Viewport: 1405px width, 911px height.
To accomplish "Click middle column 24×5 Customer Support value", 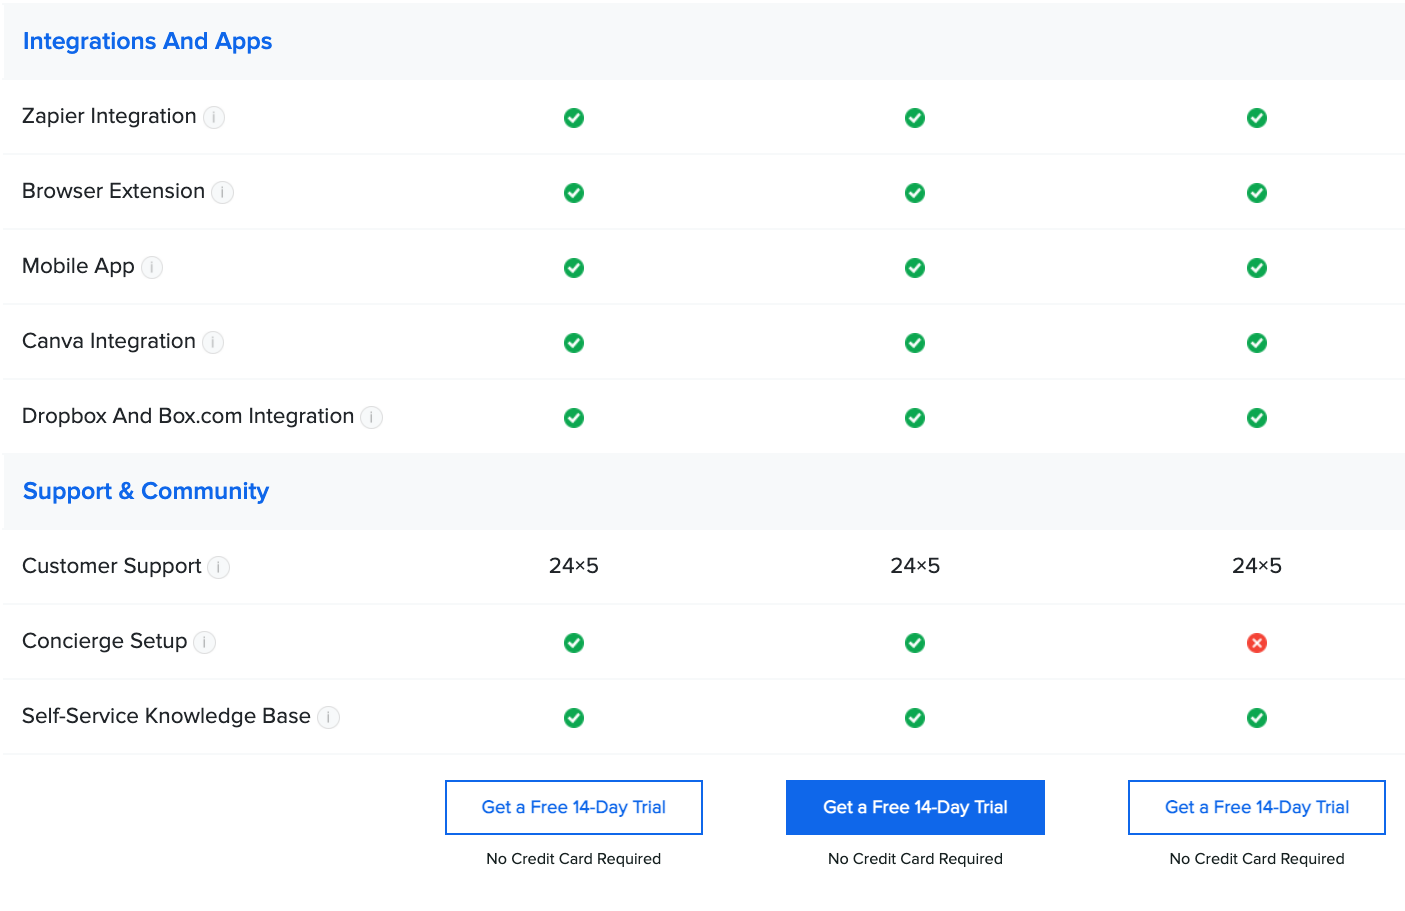I will coord(915,566).
